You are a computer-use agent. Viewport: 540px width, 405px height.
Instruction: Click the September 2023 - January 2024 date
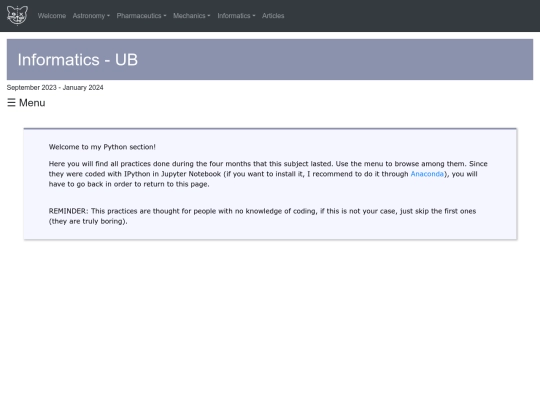point(55,87)
